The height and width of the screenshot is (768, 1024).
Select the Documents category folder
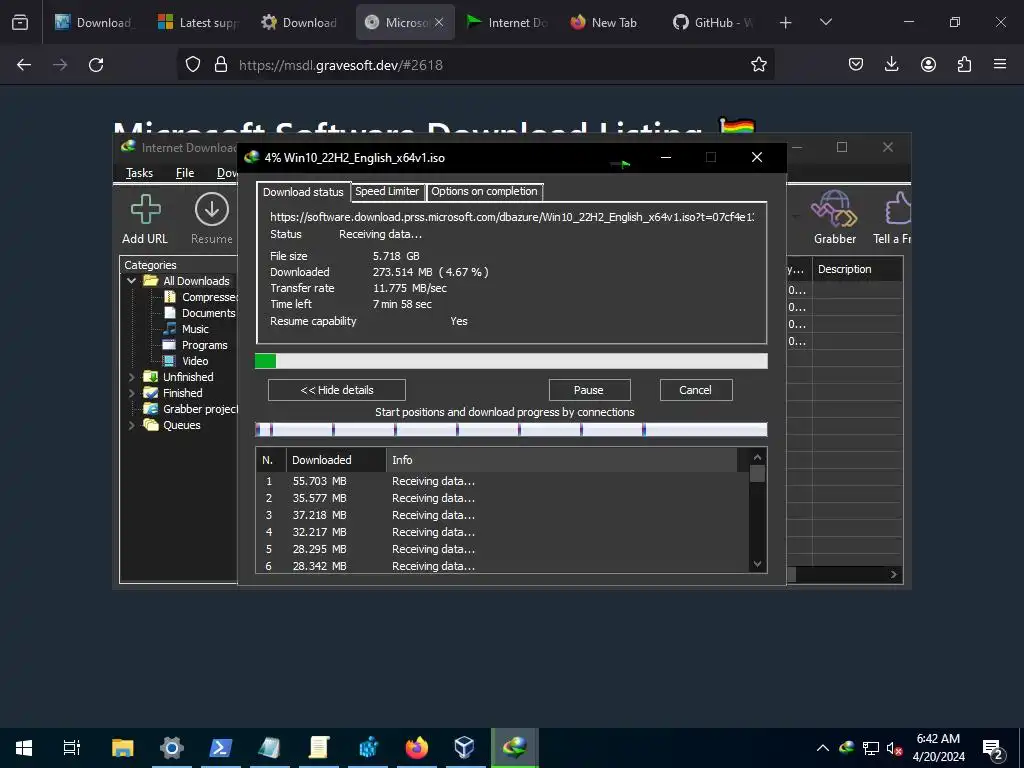click(200, 313)
